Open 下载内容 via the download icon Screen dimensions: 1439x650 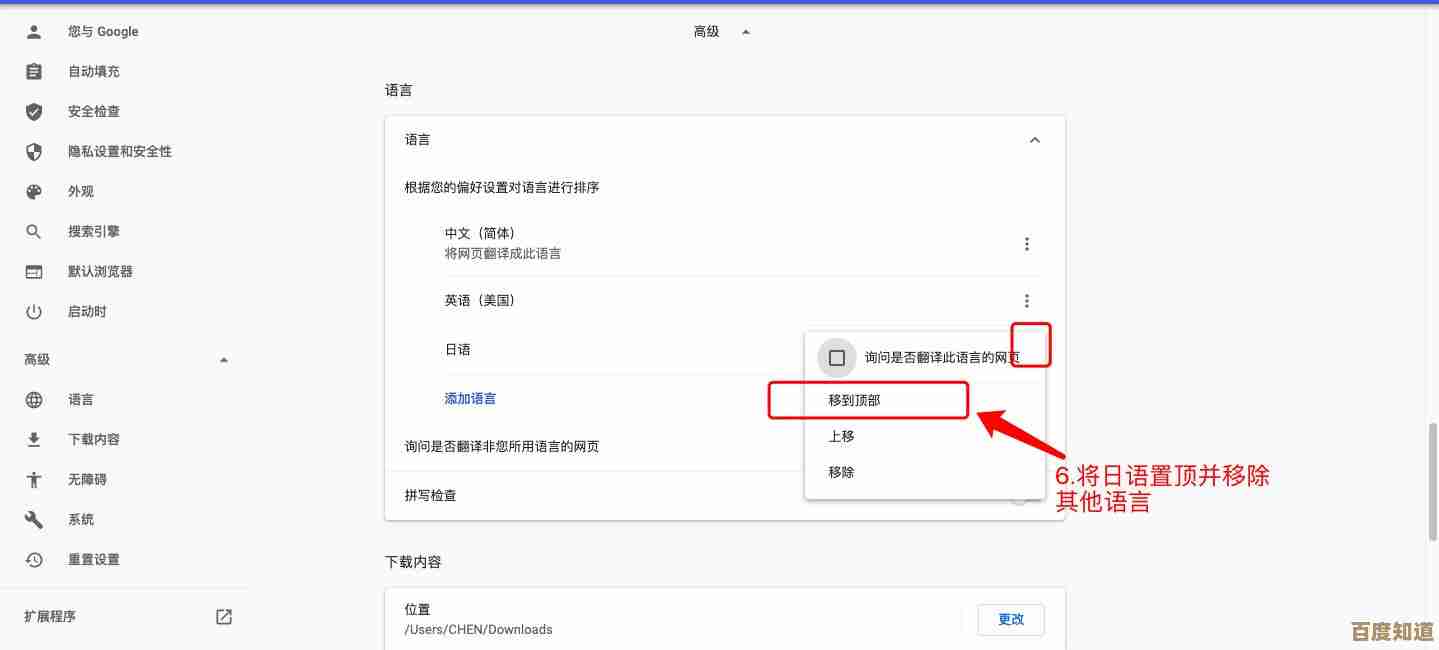tap(33, 439)
